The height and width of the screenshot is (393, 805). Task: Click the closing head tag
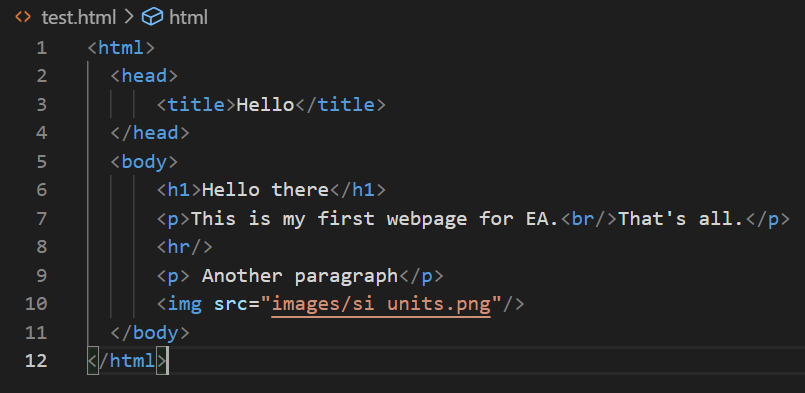(150, 133)
